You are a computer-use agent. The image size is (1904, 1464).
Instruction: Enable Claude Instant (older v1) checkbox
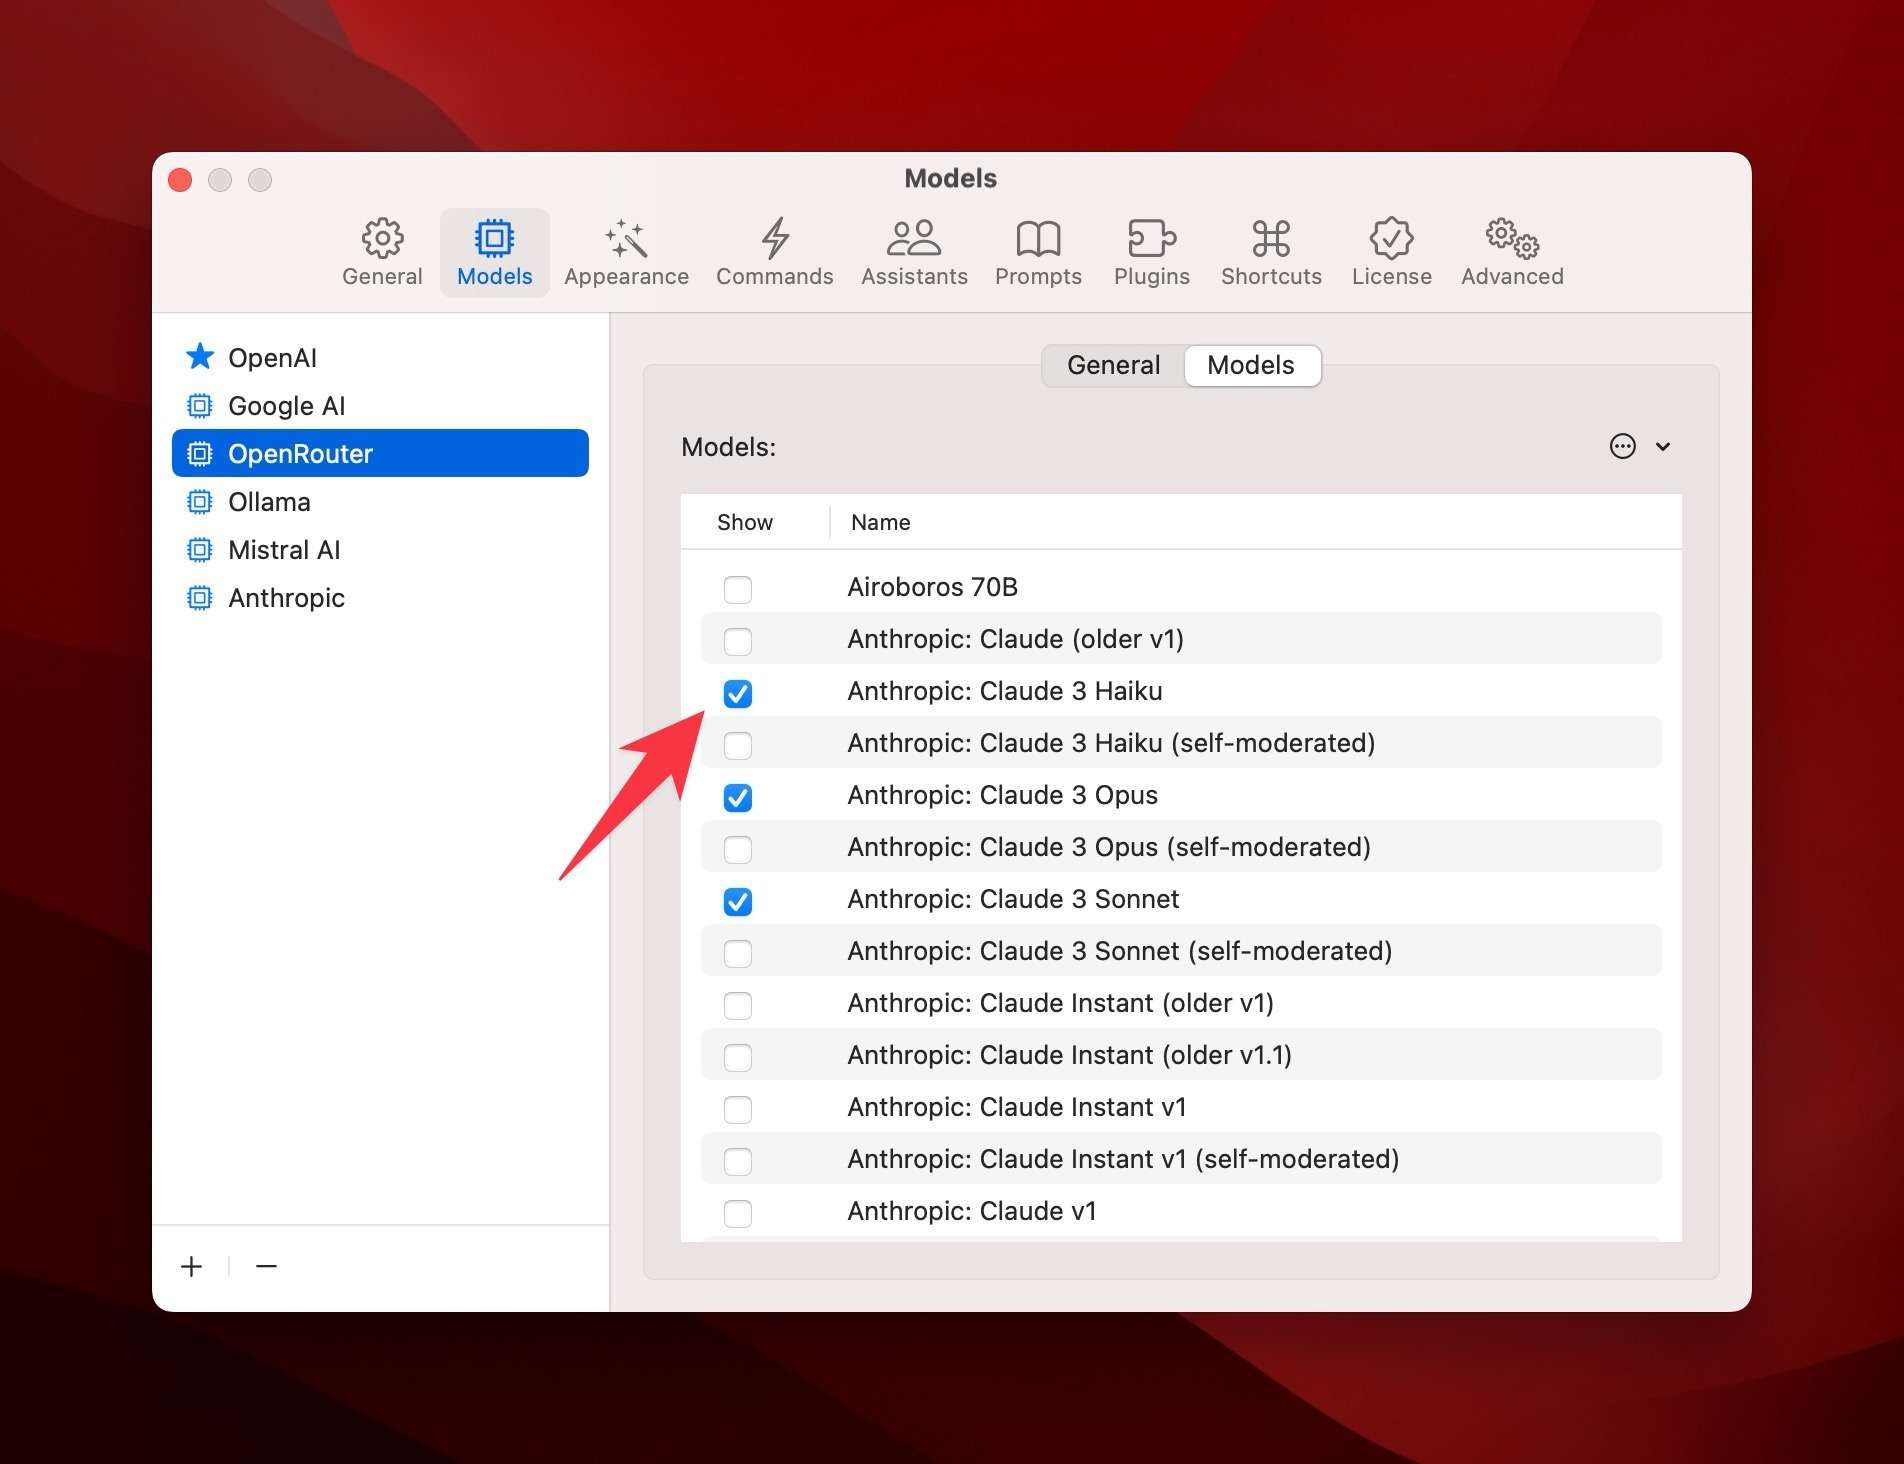738,1005
